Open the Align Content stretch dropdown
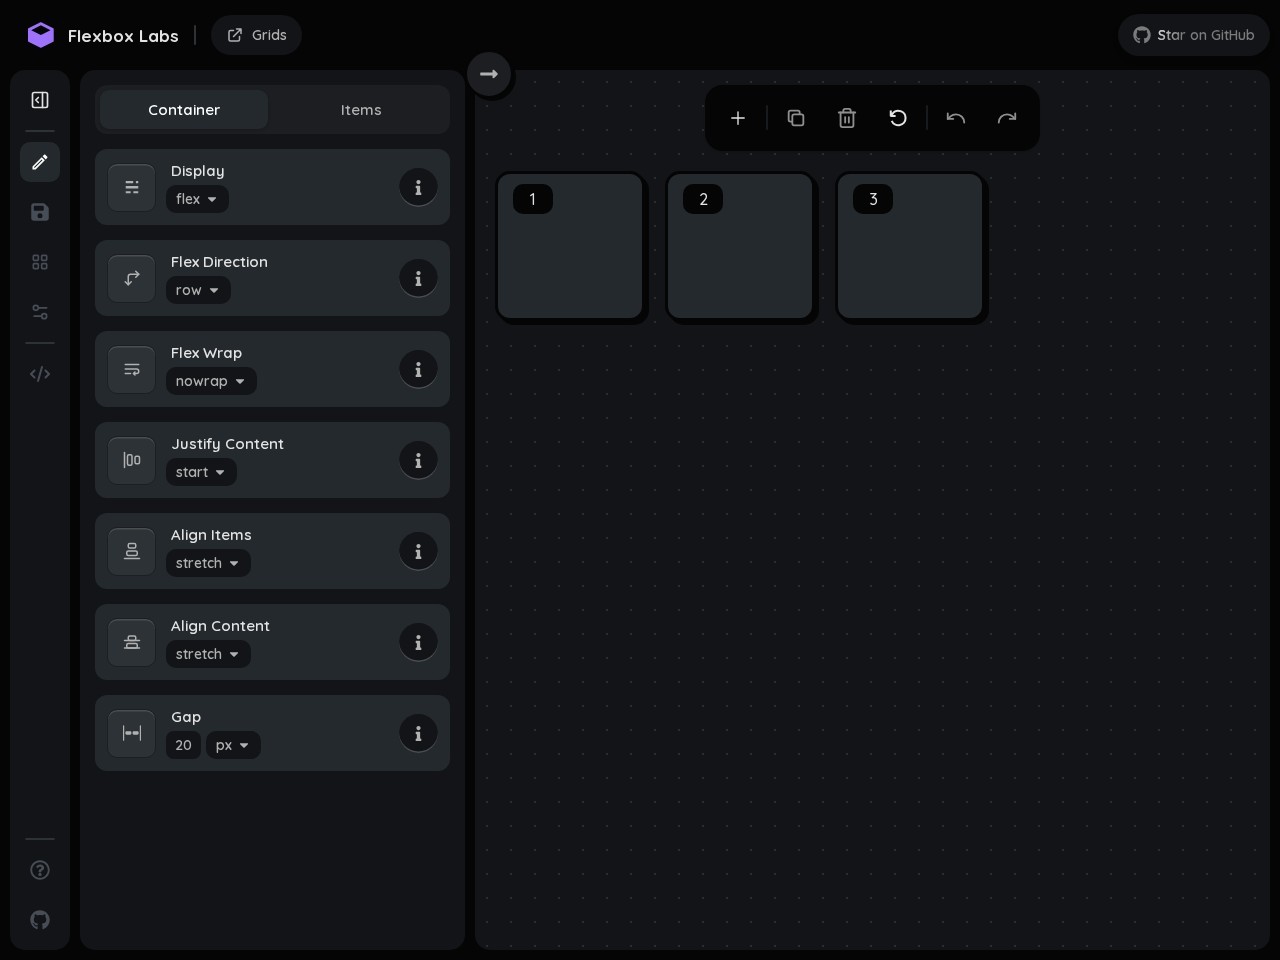Viewport: 1280px width, 960px height. click(208, 654)
